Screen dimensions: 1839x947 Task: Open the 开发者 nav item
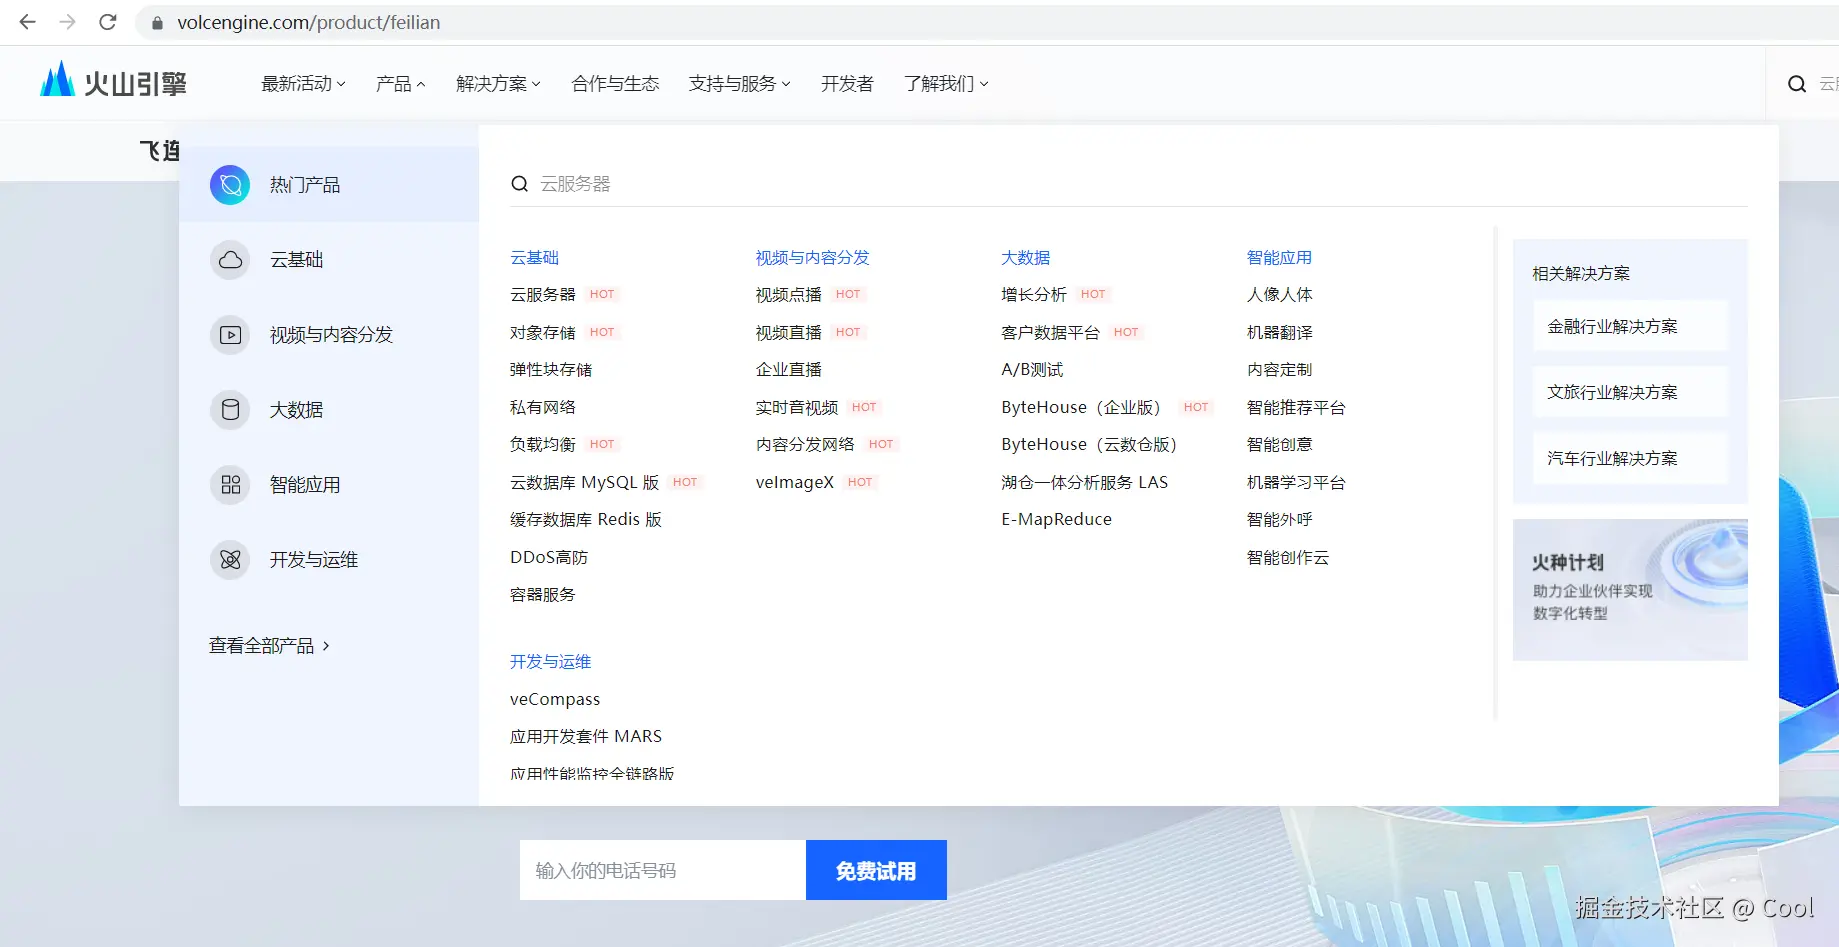pos(847,84)
